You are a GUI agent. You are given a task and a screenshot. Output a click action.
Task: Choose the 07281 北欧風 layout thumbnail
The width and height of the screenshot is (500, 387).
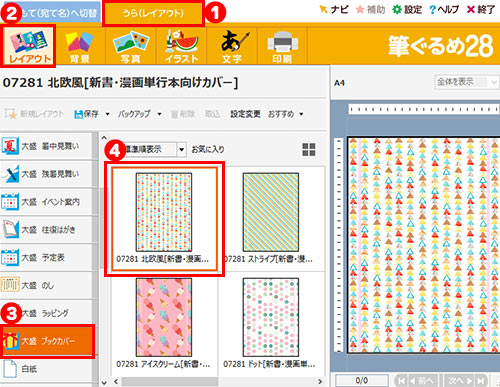pos(164,218)
